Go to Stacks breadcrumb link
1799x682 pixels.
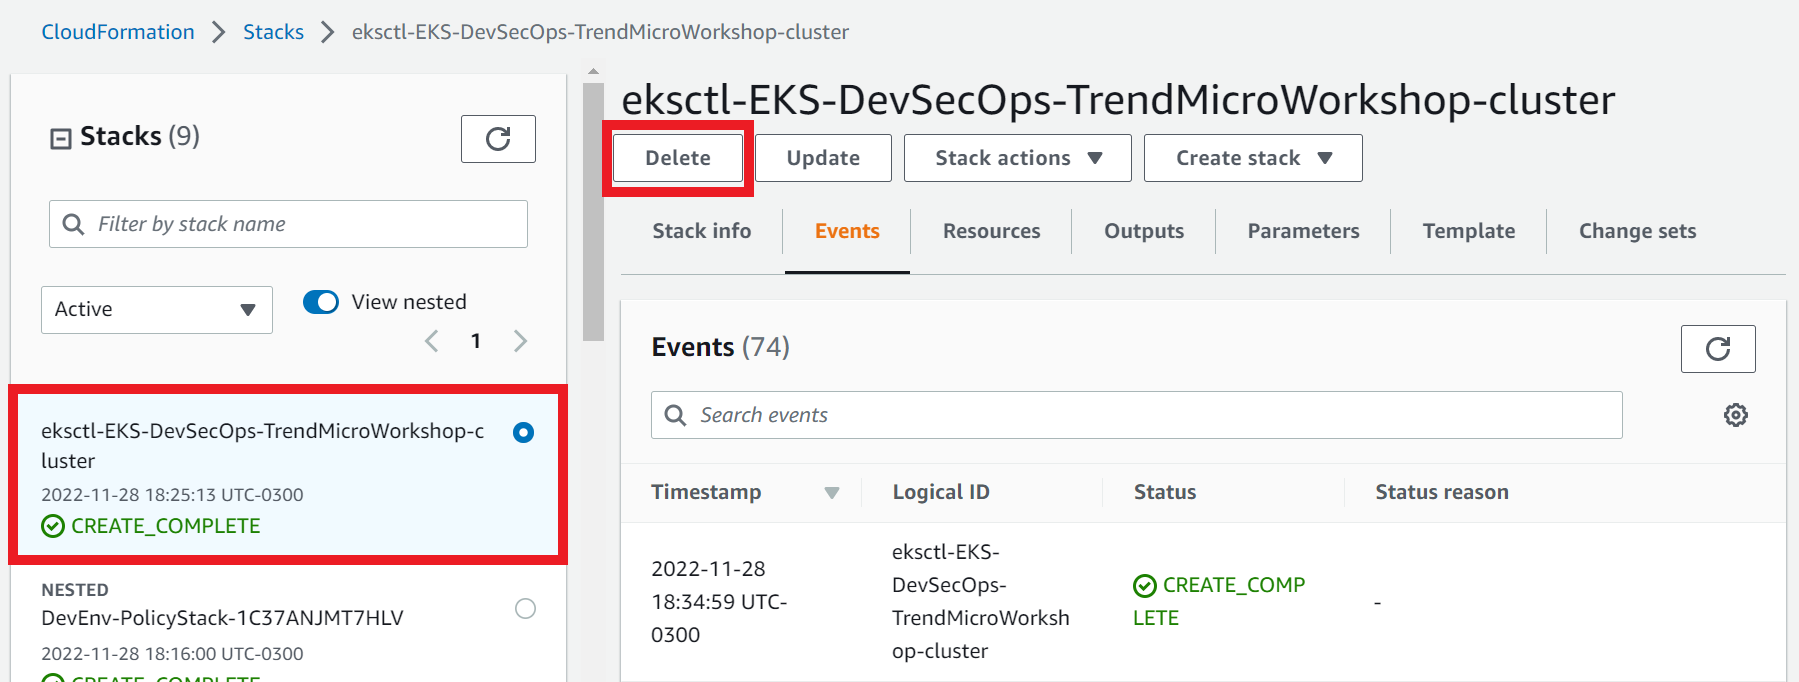click(x=273, y=32)
